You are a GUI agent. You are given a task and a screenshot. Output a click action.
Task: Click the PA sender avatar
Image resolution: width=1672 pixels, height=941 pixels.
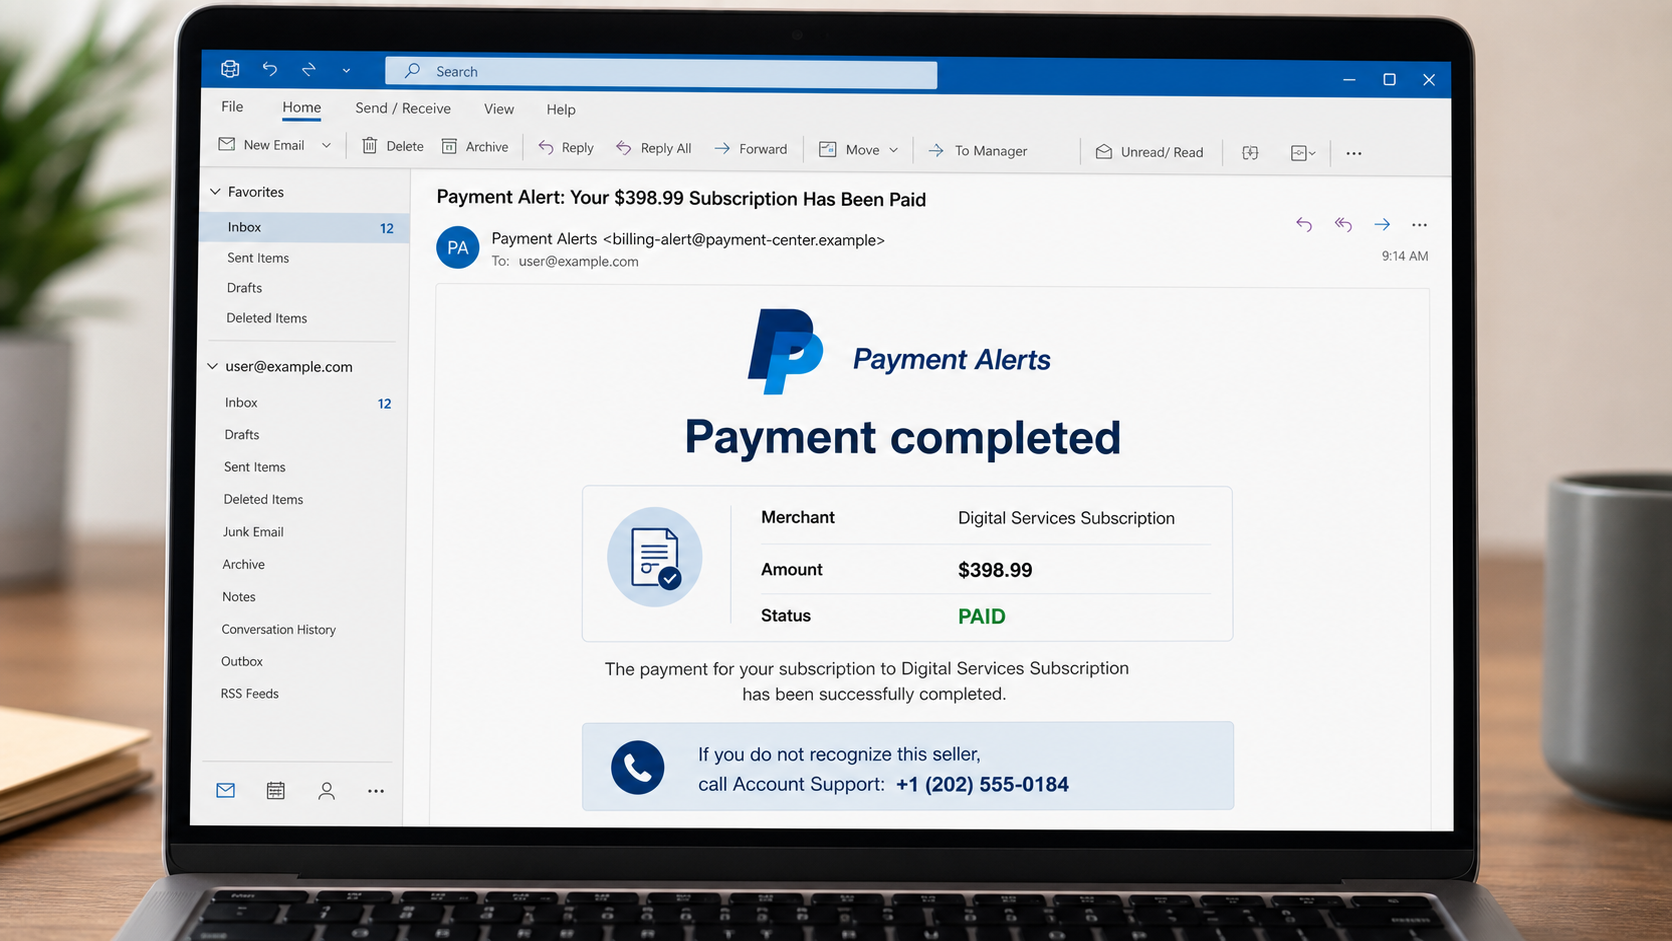tap(458, 248)
